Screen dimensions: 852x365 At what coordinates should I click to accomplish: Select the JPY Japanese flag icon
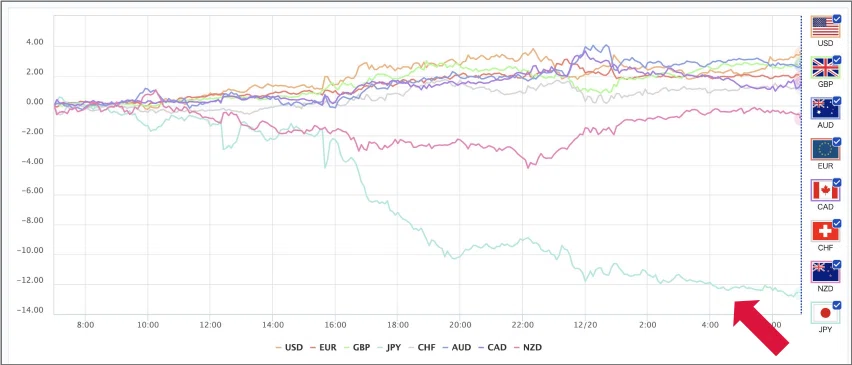pos(825,313)
